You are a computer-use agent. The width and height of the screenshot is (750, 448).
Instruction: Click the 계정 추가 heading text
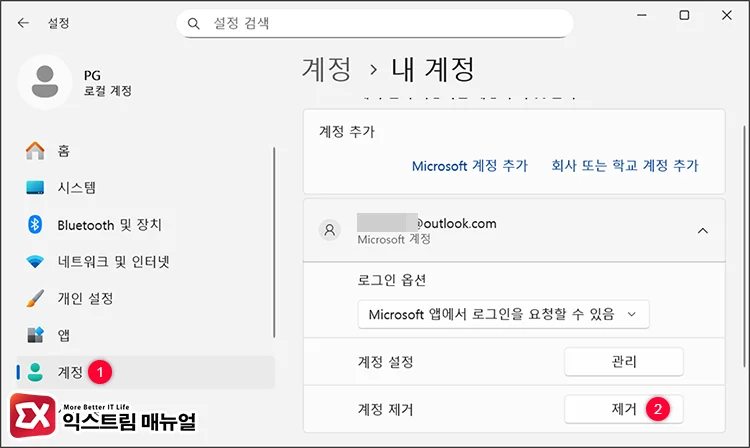347,131
